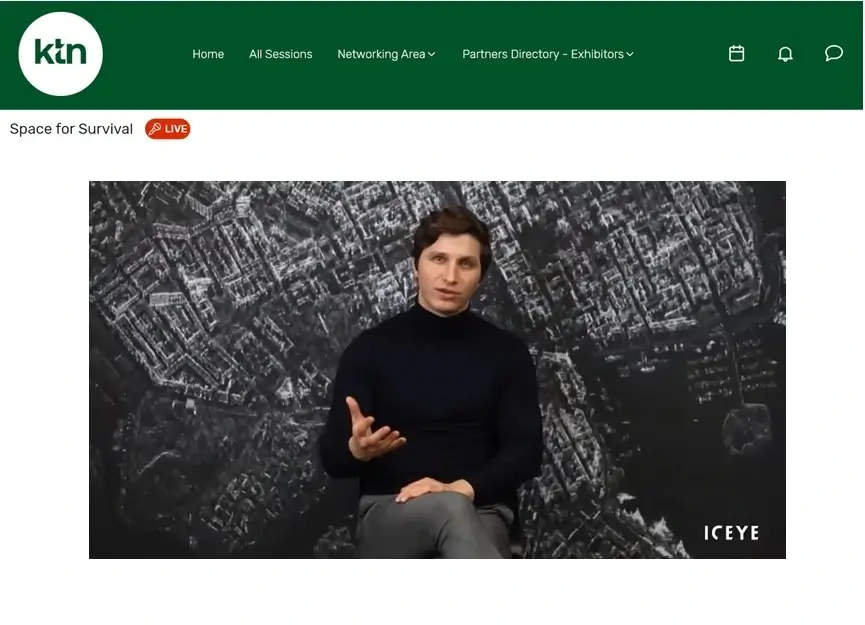865x625 pixels.
Task: Click the ICEYE watermark logo
Action: 731,533
